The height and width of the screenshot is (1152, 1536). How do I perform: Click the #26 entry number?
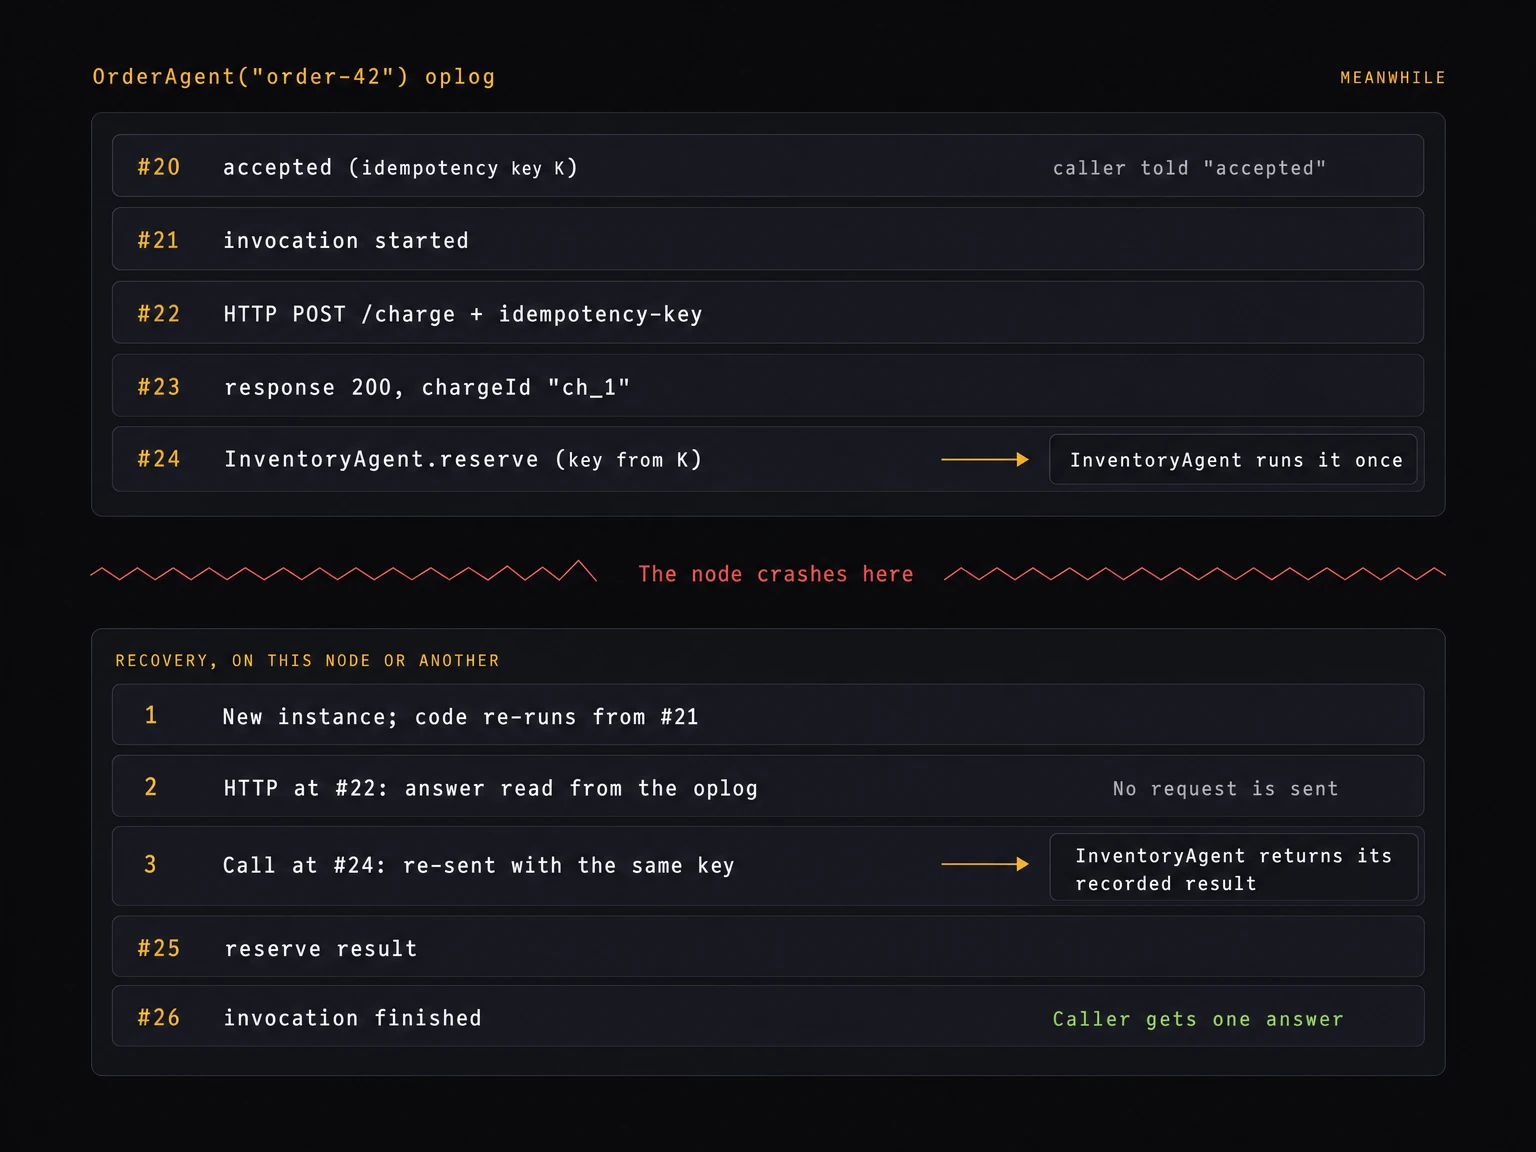[x=159, y=1017]
